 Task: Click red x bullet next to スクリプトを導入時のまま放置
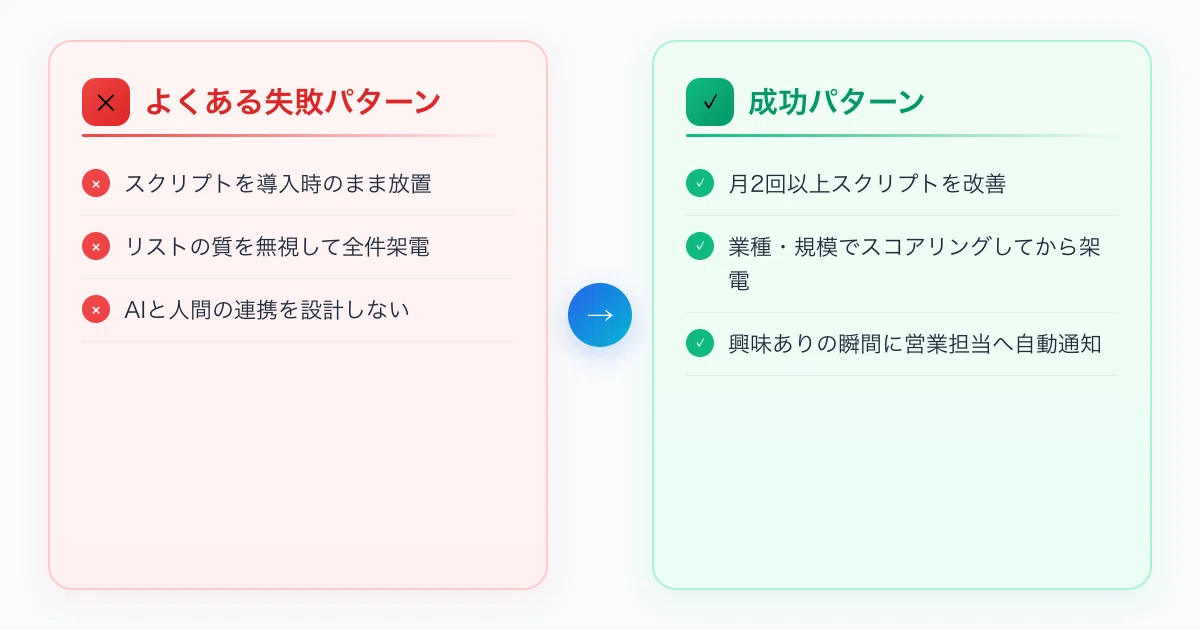click(x=96, y=184)
